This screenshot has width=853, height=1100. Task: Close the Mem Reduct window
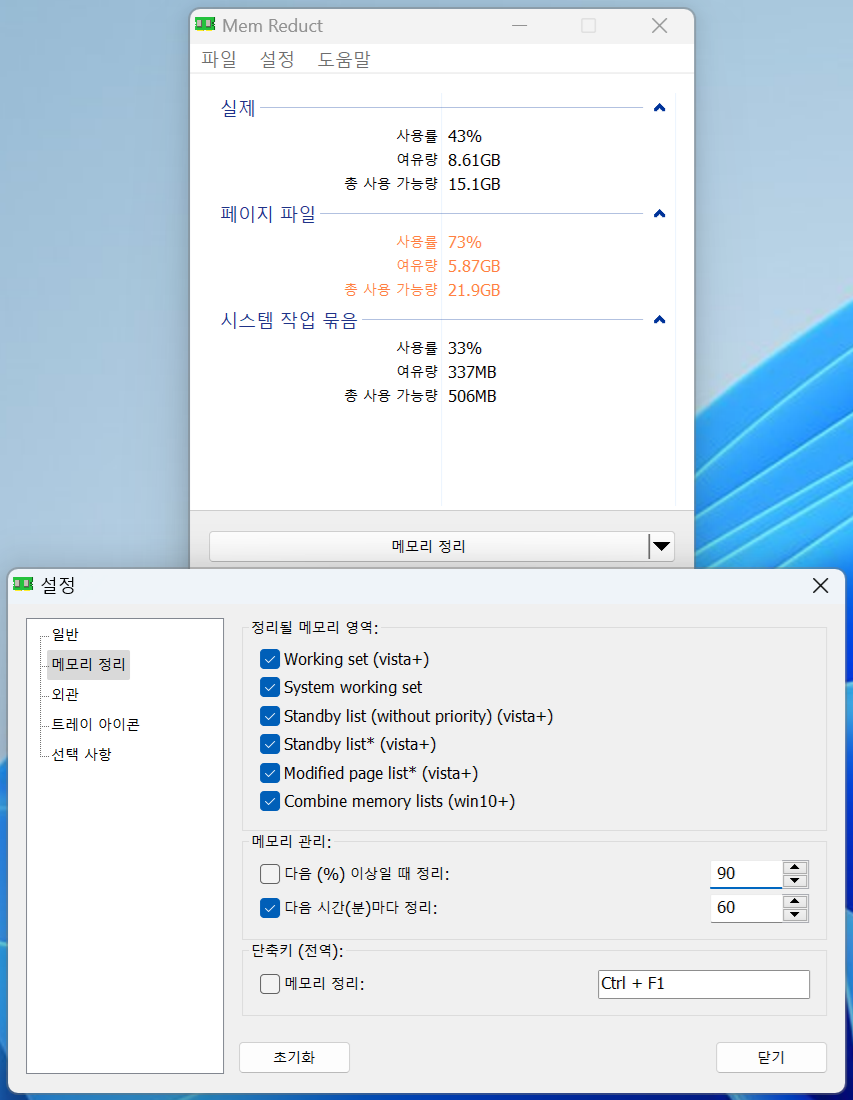coord(659,26)
